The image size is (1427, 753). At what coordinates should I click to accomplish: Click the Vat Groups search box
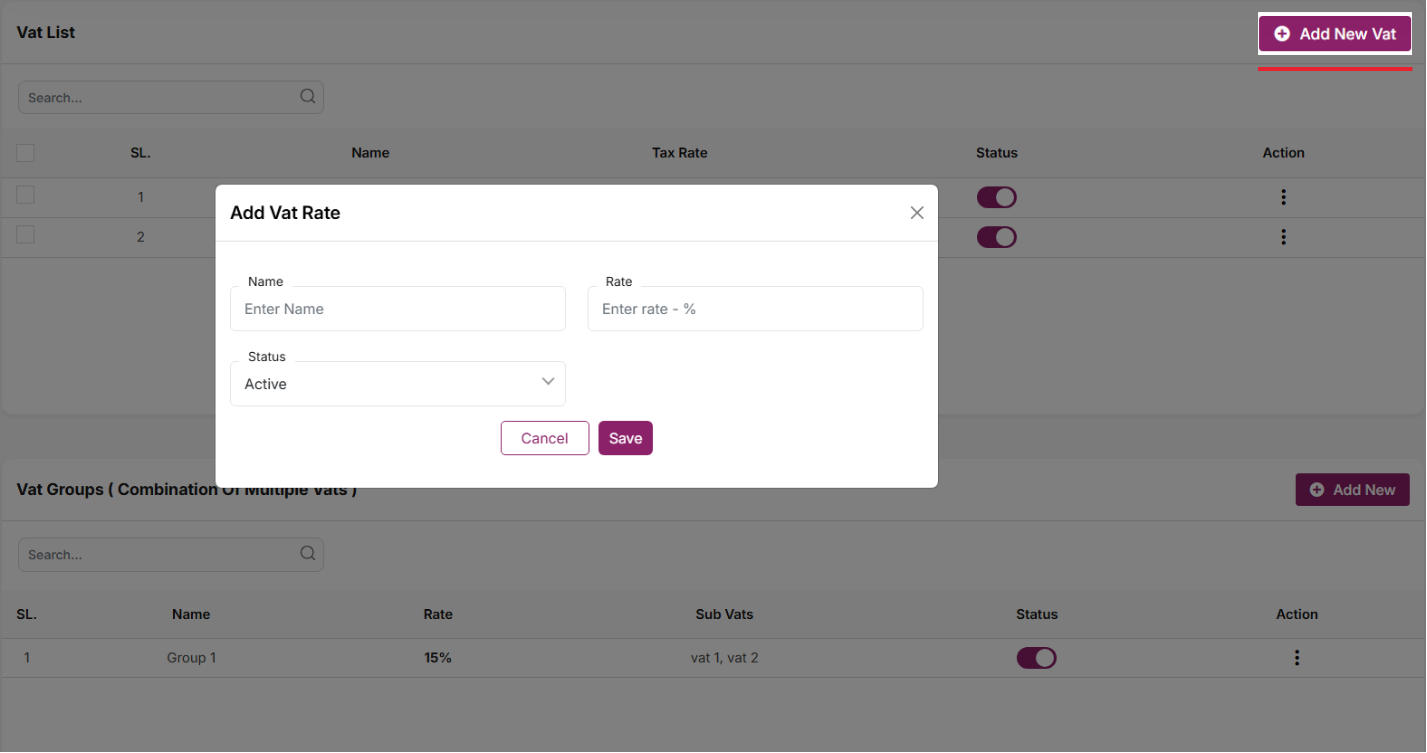[x=160, y=555]
